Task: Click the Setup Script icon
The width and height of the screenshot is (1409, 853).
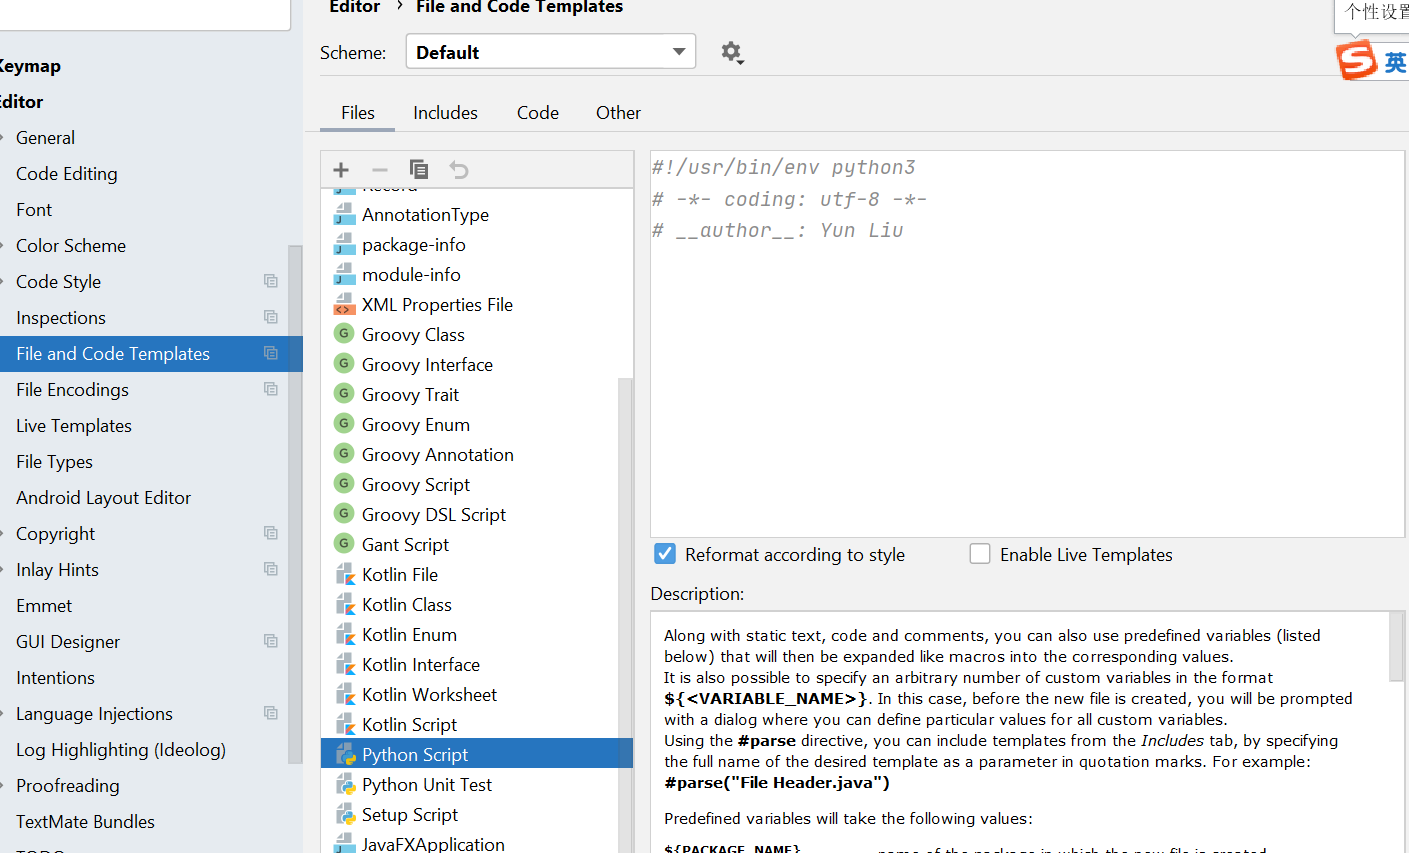Action: pyautogui.click(x=345, y=815)
